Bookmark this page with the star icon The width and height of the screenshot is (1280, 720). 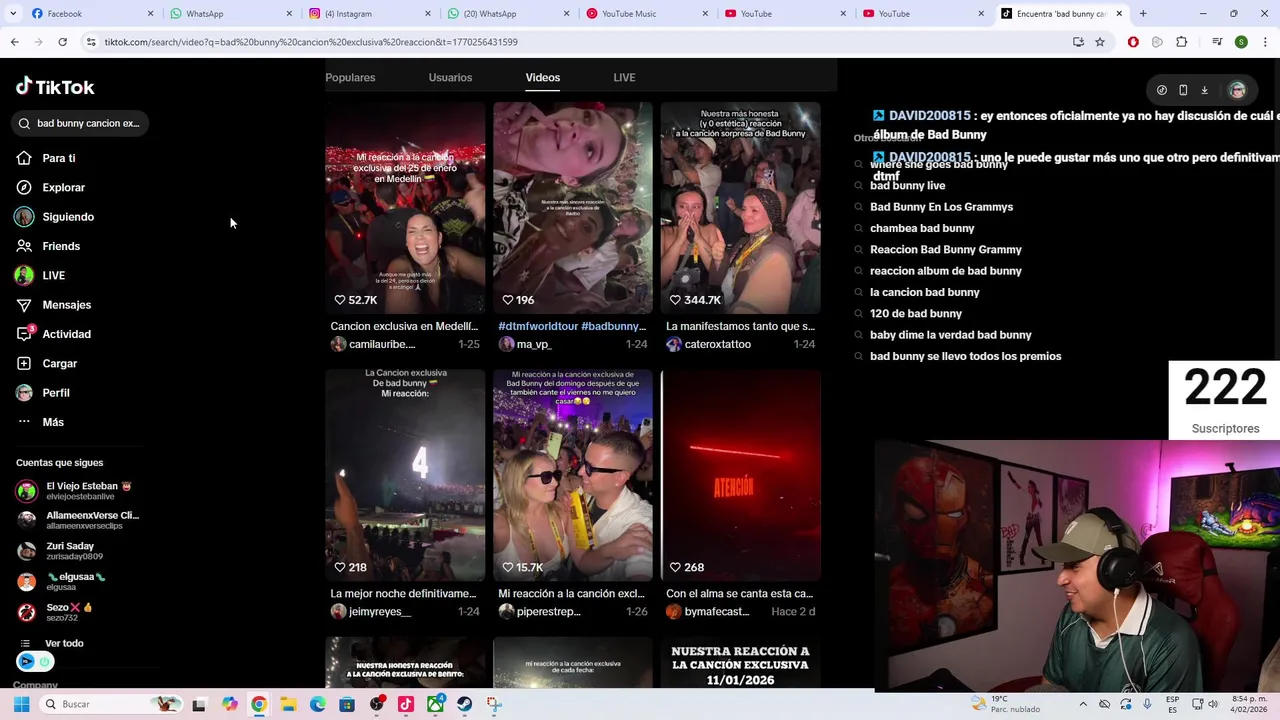tap(1100, 42)
